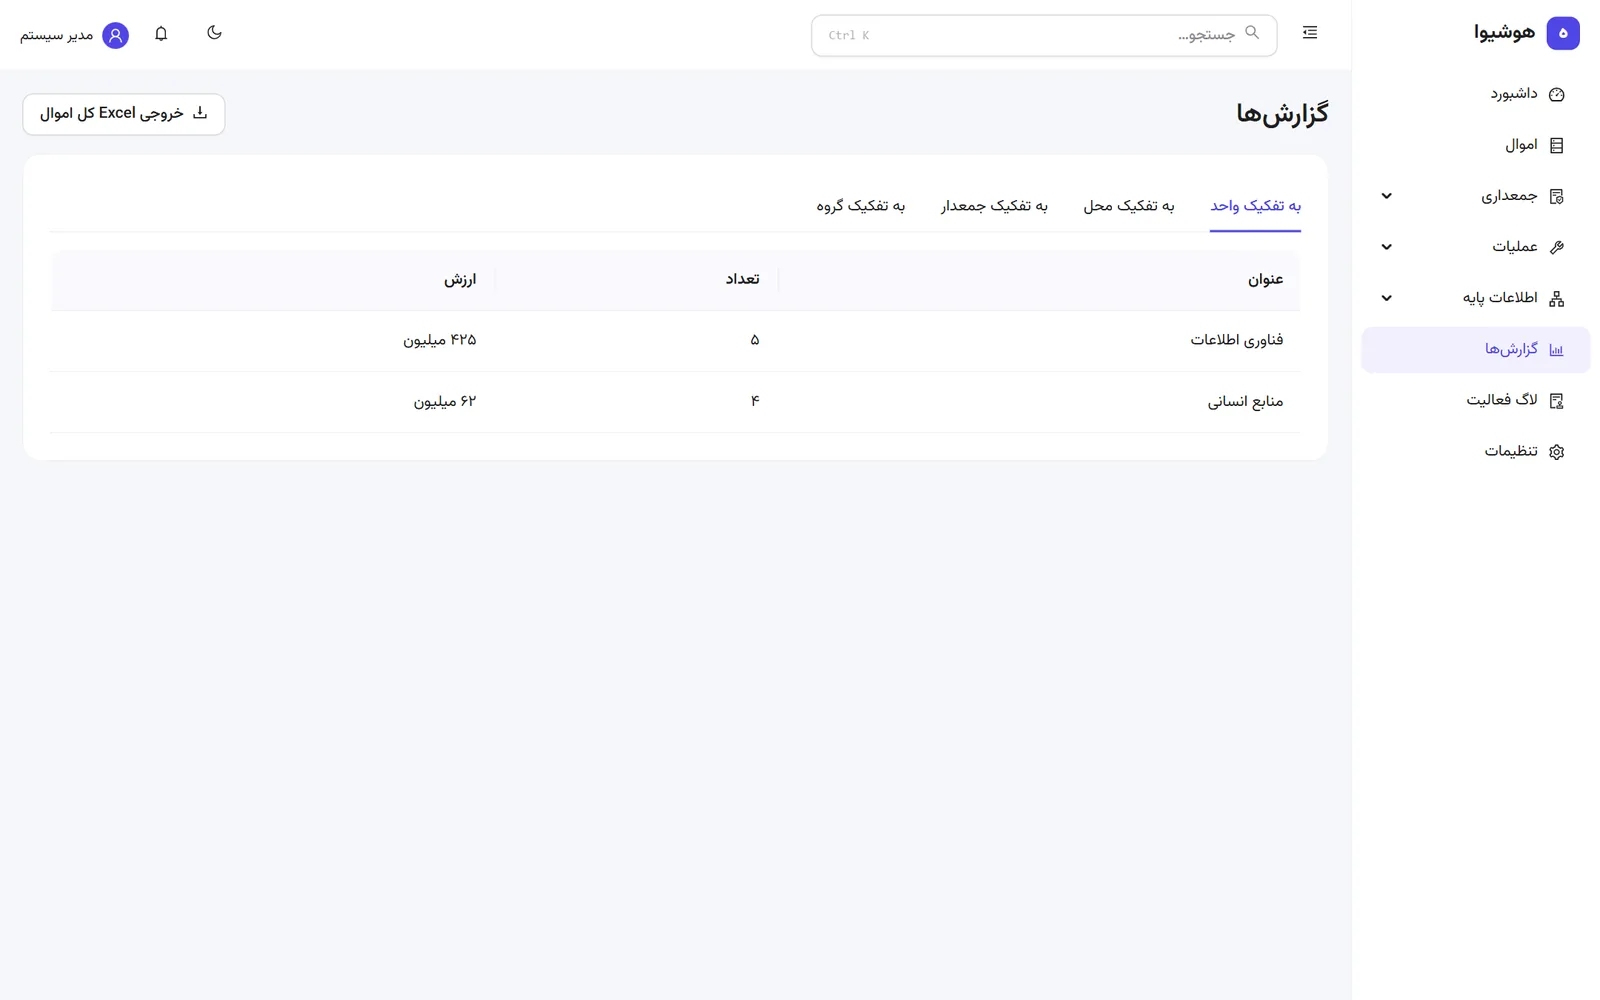1600x1000 pixels.
Task: Click the count ۵ in فناوری اطلاعات row
Action: [x=755, y=341]
